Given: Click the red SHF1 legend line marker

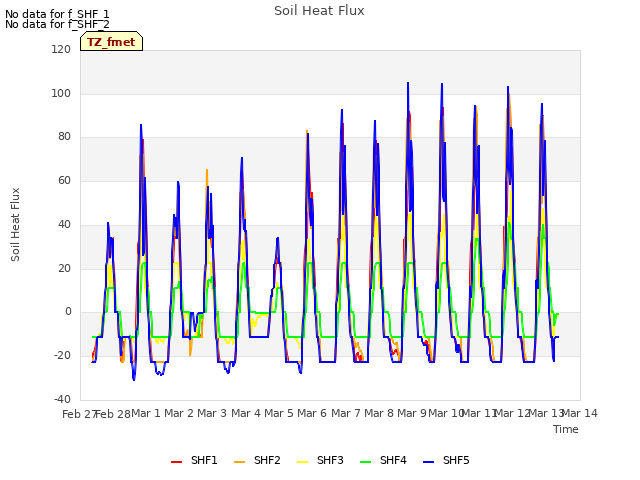Looking at the screenshot, I should (176, 462).
